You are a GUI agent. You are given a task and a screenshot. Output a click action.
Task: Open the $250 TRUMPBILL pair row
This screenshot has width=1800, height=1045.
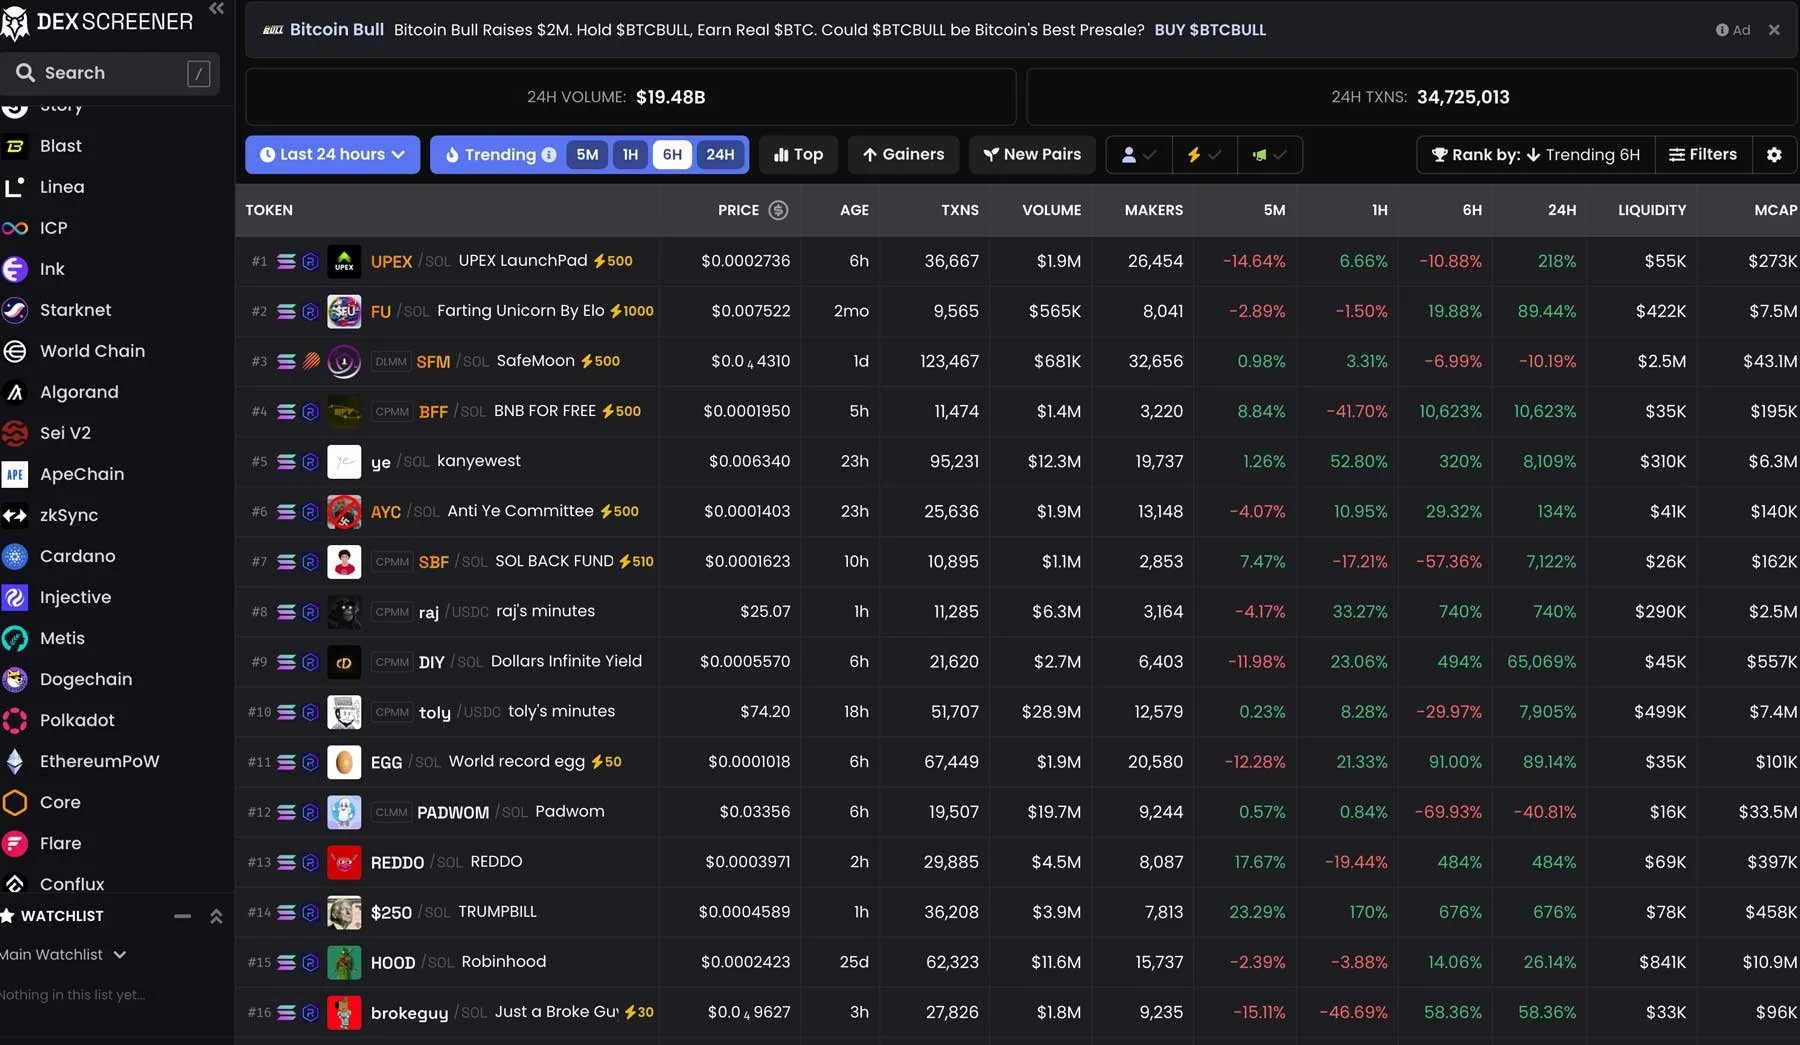(1017, 912)
